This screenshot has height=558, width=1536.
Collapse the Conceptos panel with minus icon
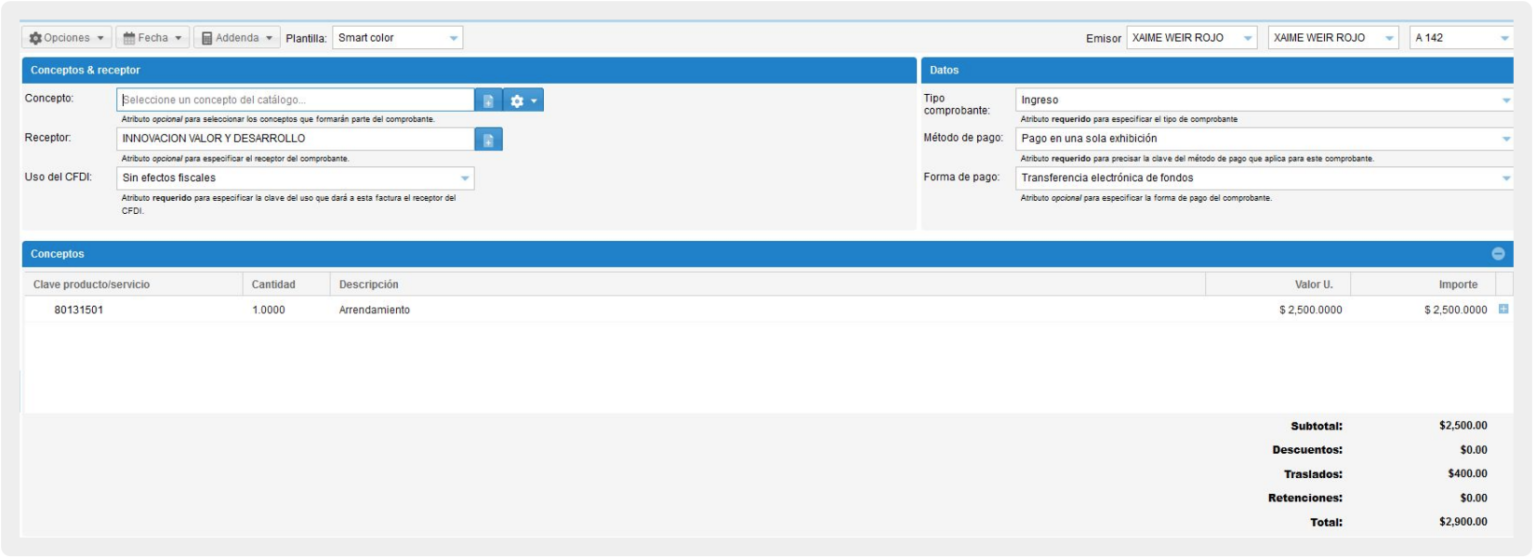(x=1498, y=254)
